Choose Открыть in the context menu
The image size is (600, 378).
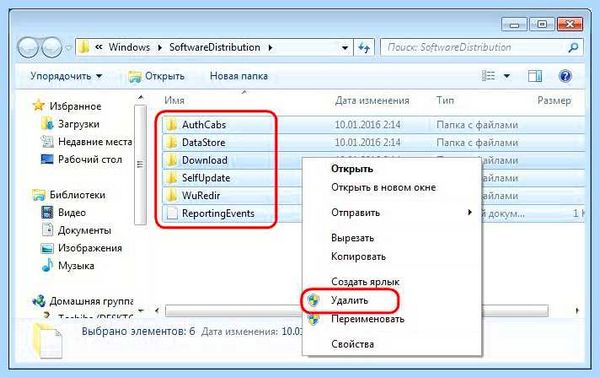point(352,169)
